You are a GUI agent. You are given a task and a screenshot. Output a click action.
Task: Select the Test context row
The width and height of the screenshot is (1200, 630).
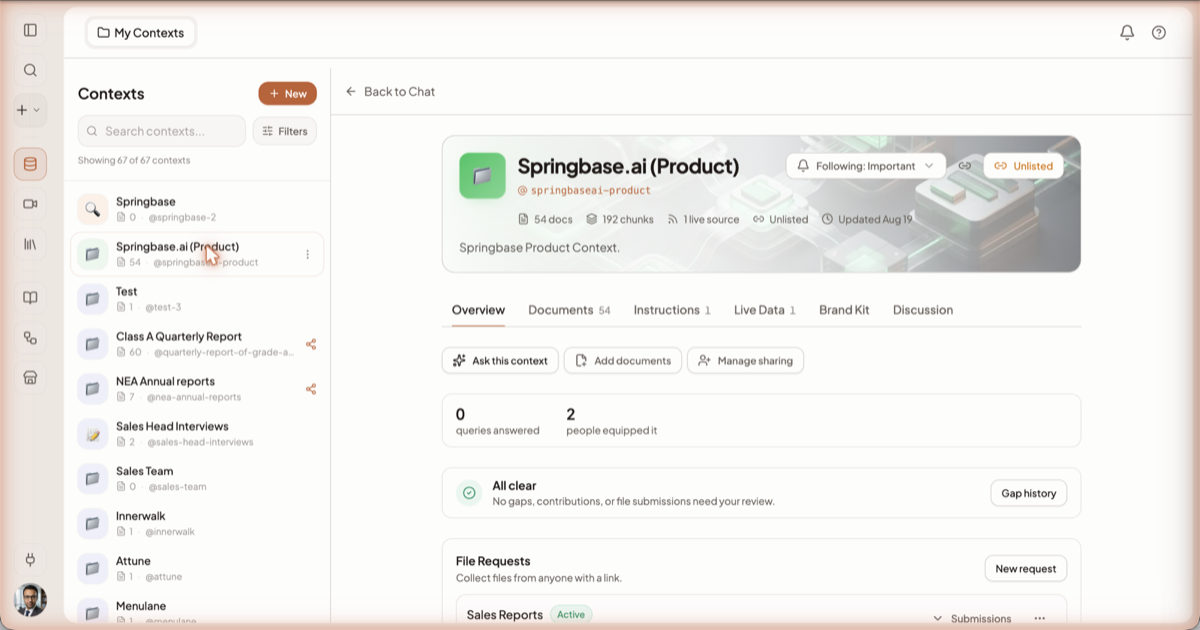197,299
